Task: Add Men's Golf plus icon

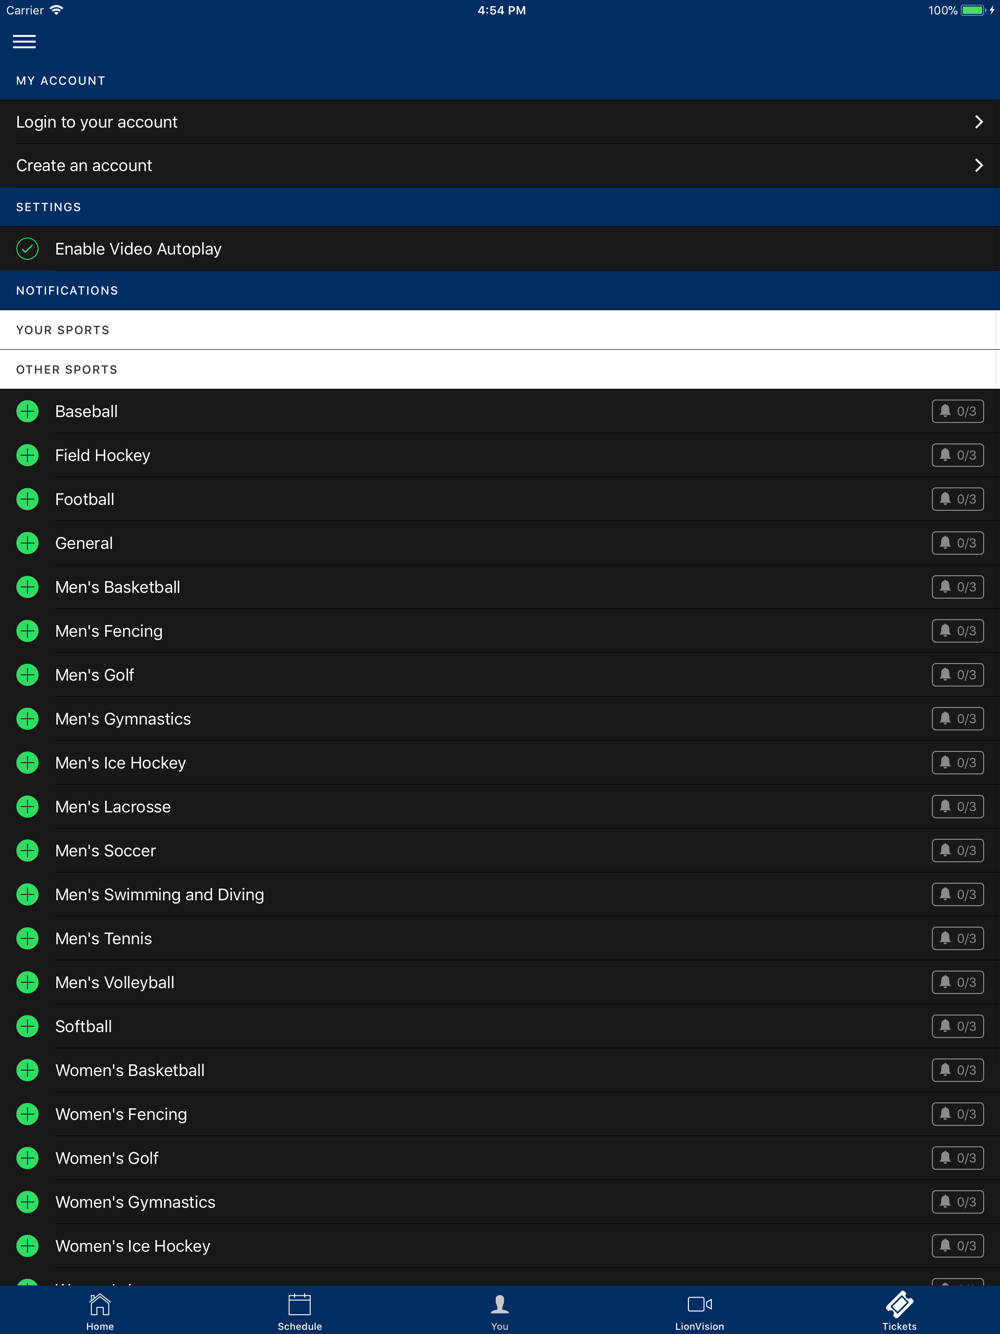Action: [x=28, y=675]
